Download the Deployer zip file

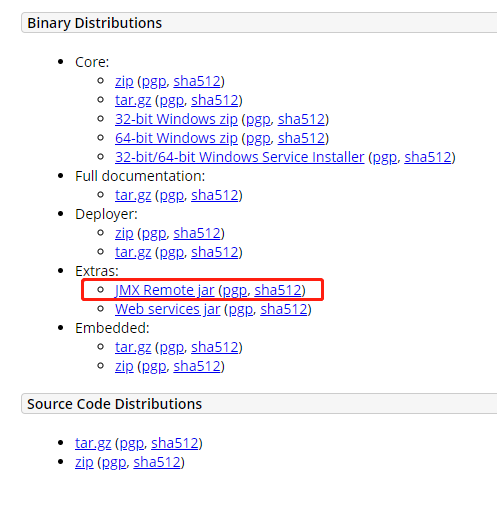coord(124,233)
